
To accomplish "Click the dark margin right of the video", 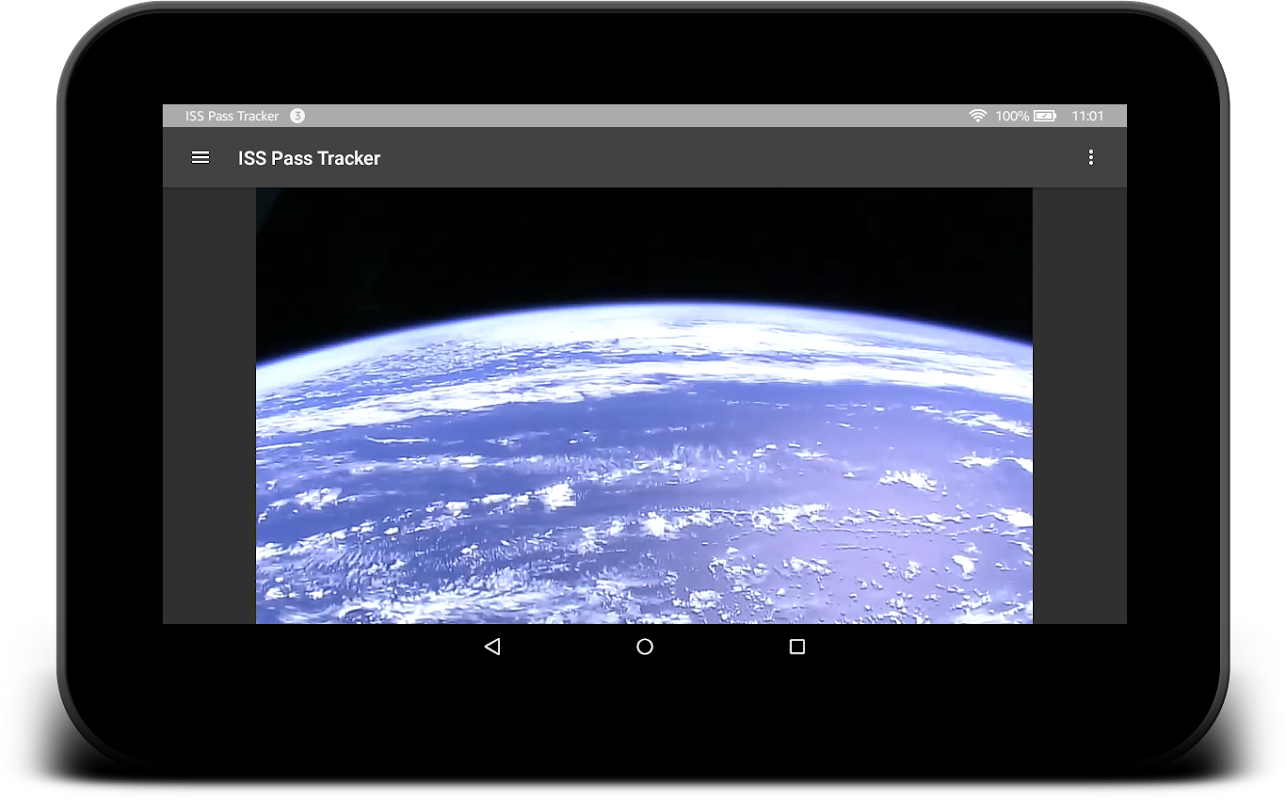I will point(1079,405).
